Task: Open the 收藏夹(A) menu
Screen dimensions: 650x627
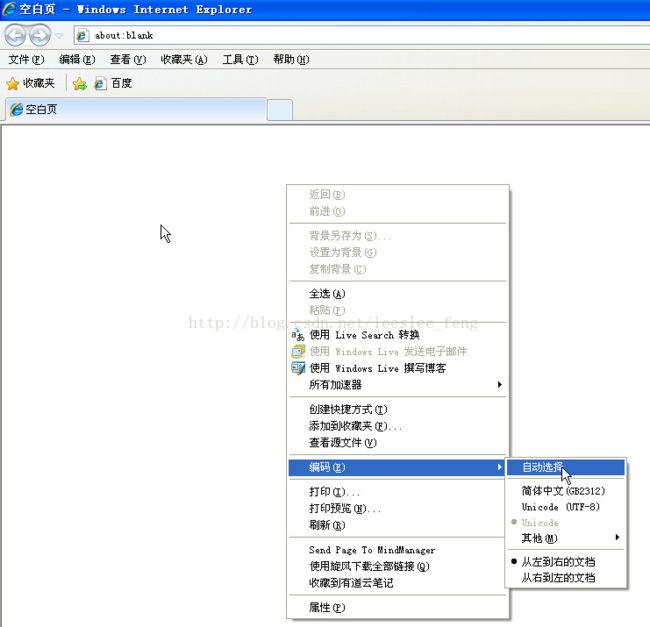Action: point(184,60)
